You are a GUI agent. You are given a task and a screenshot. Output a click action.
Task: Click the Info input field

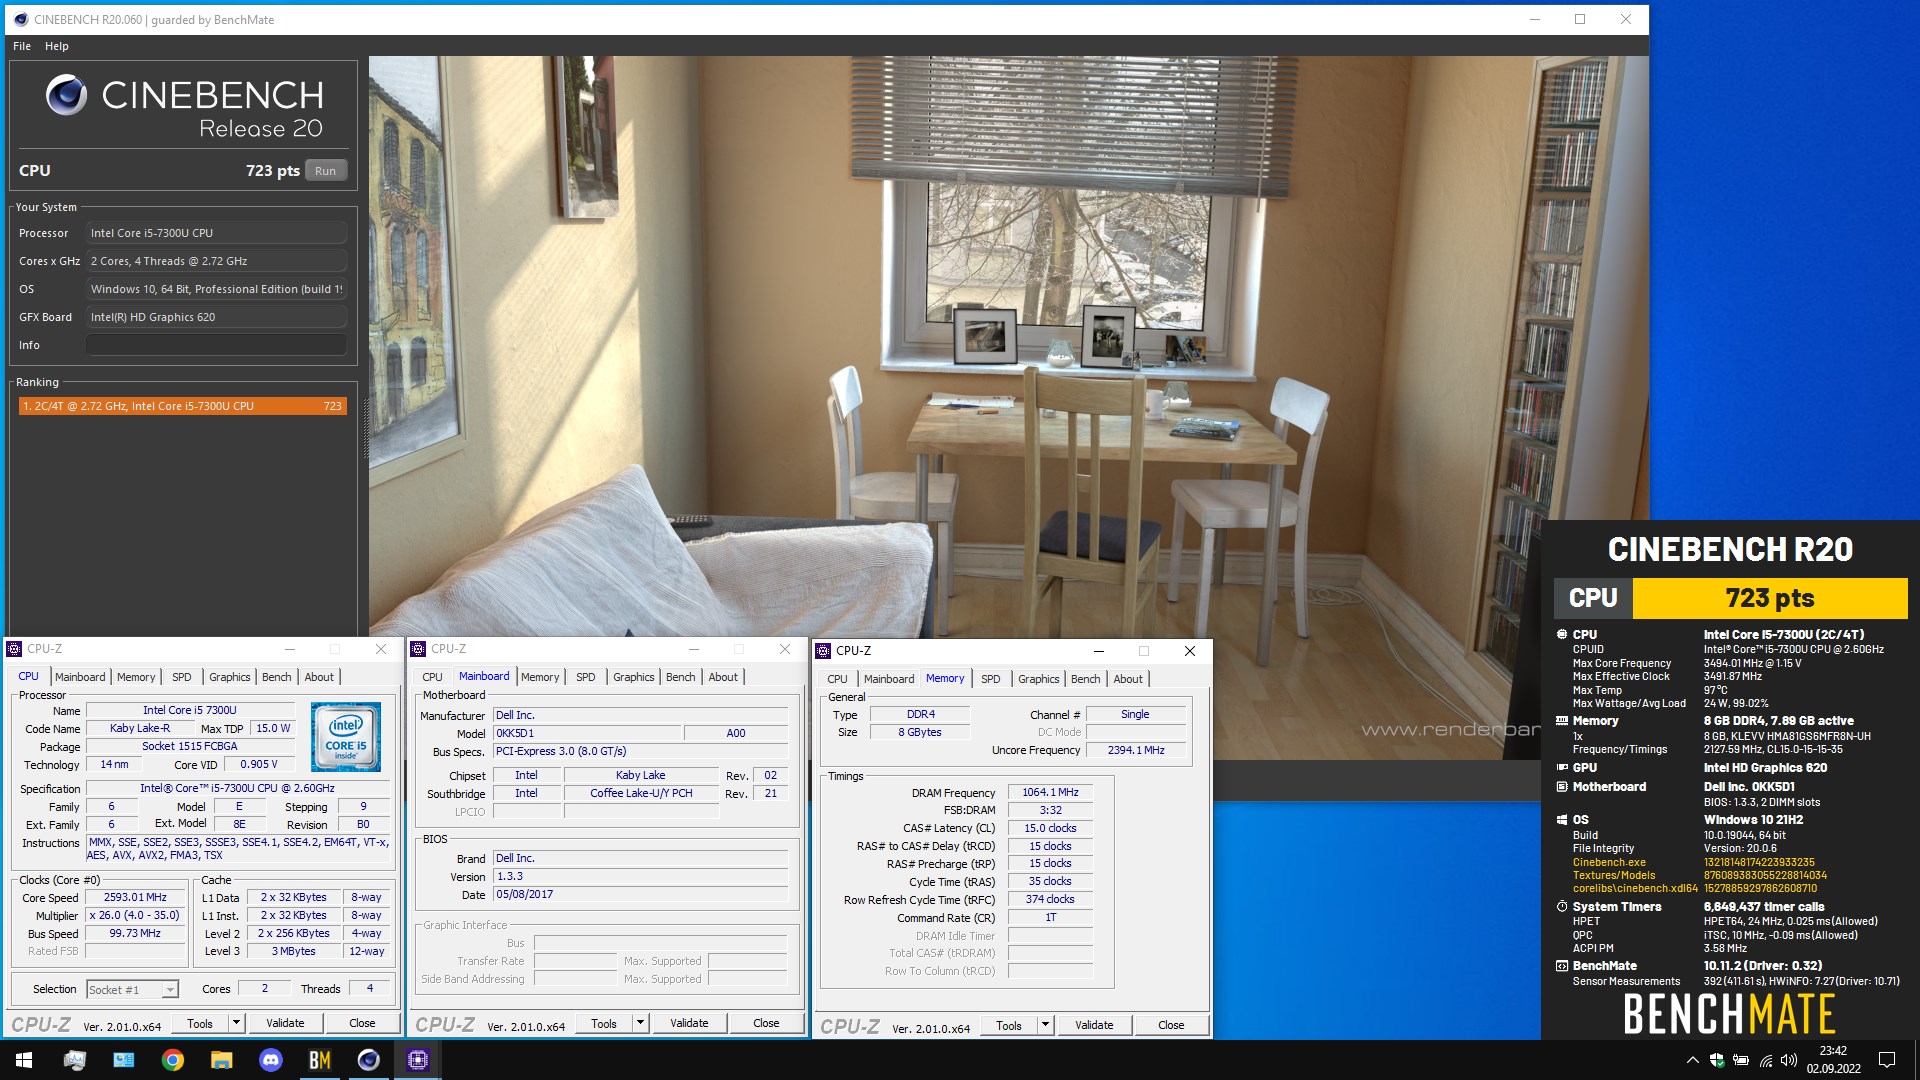click(216, 345)
